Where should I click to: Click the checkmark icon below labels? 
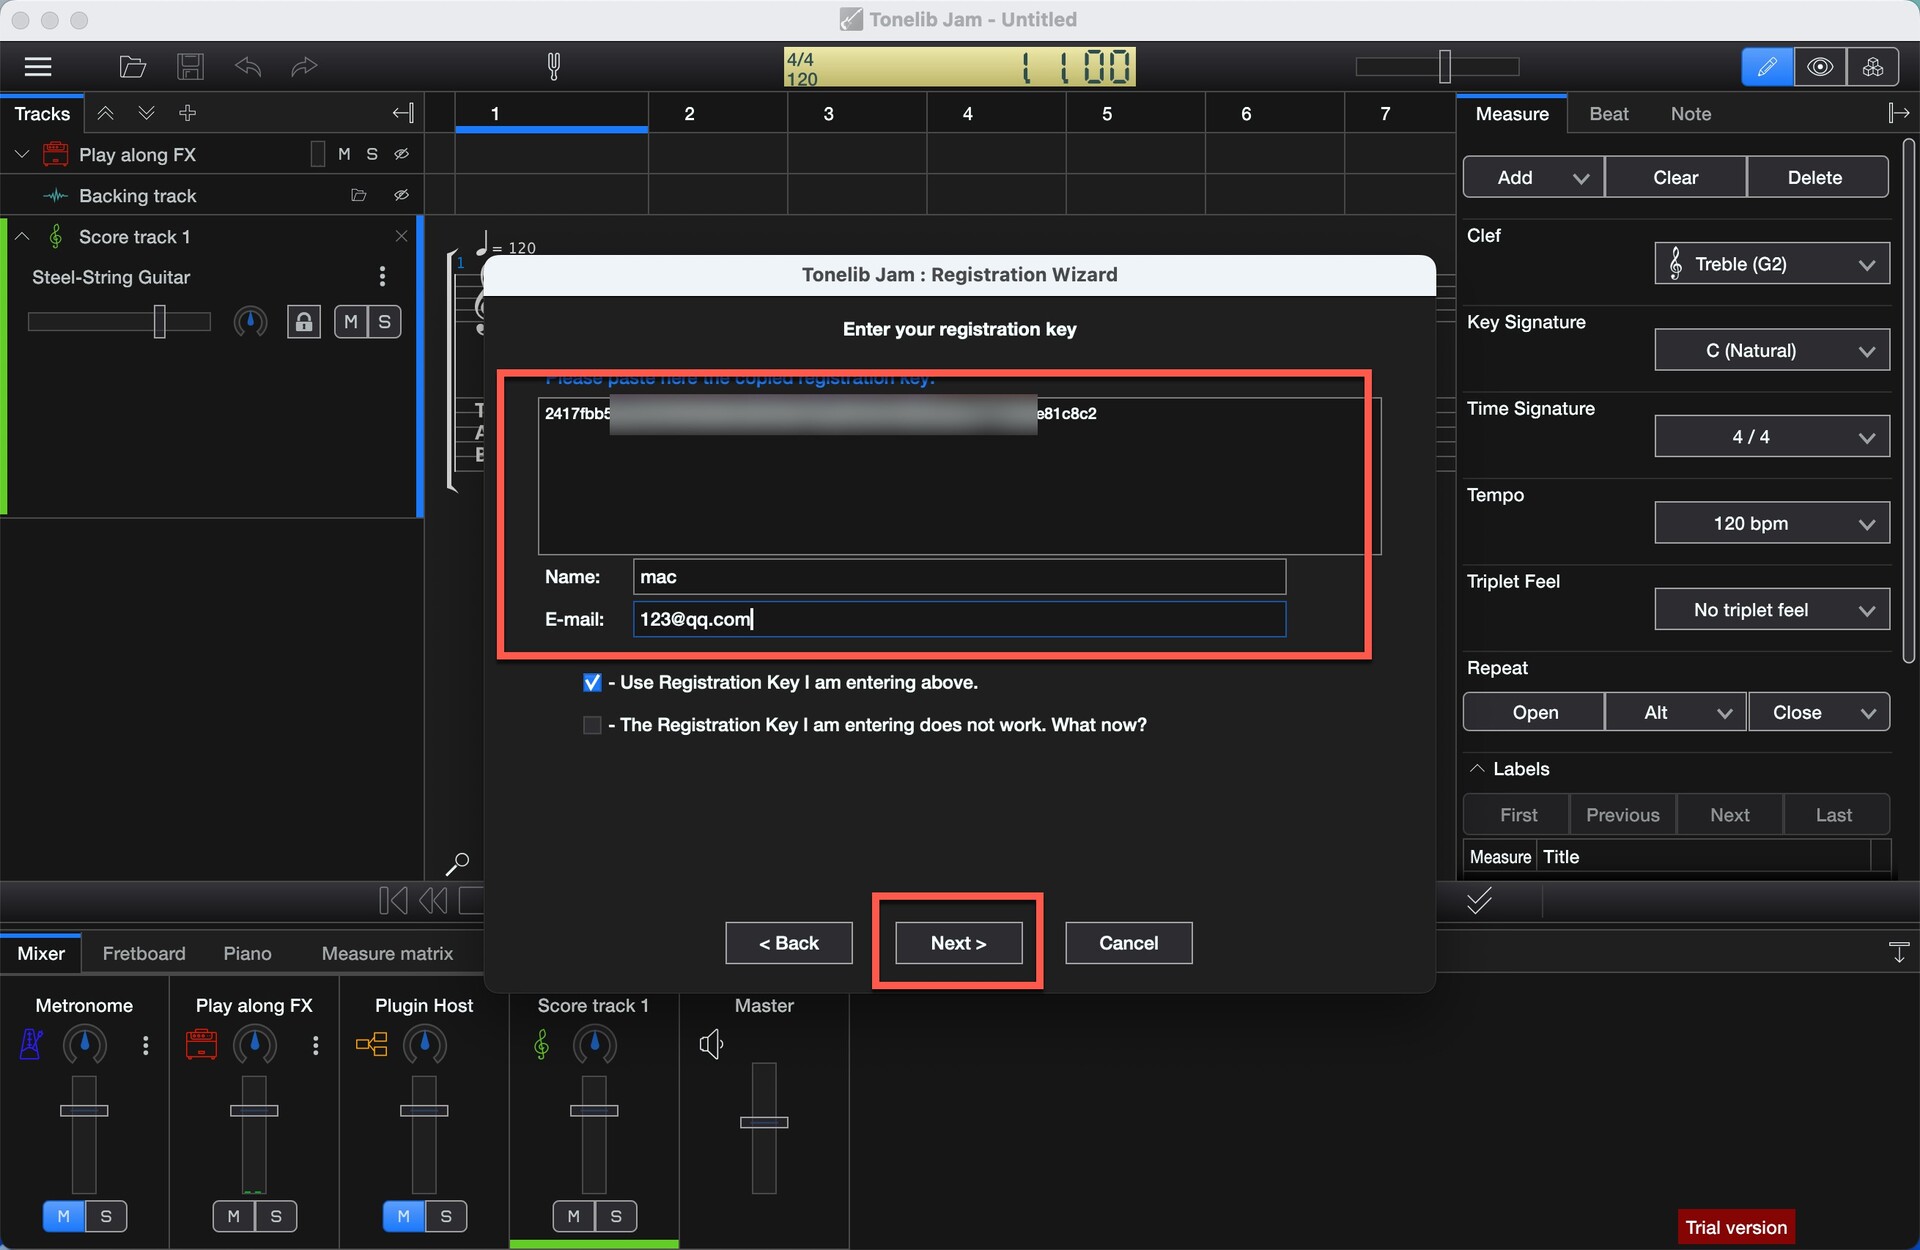coord(1479,901)
